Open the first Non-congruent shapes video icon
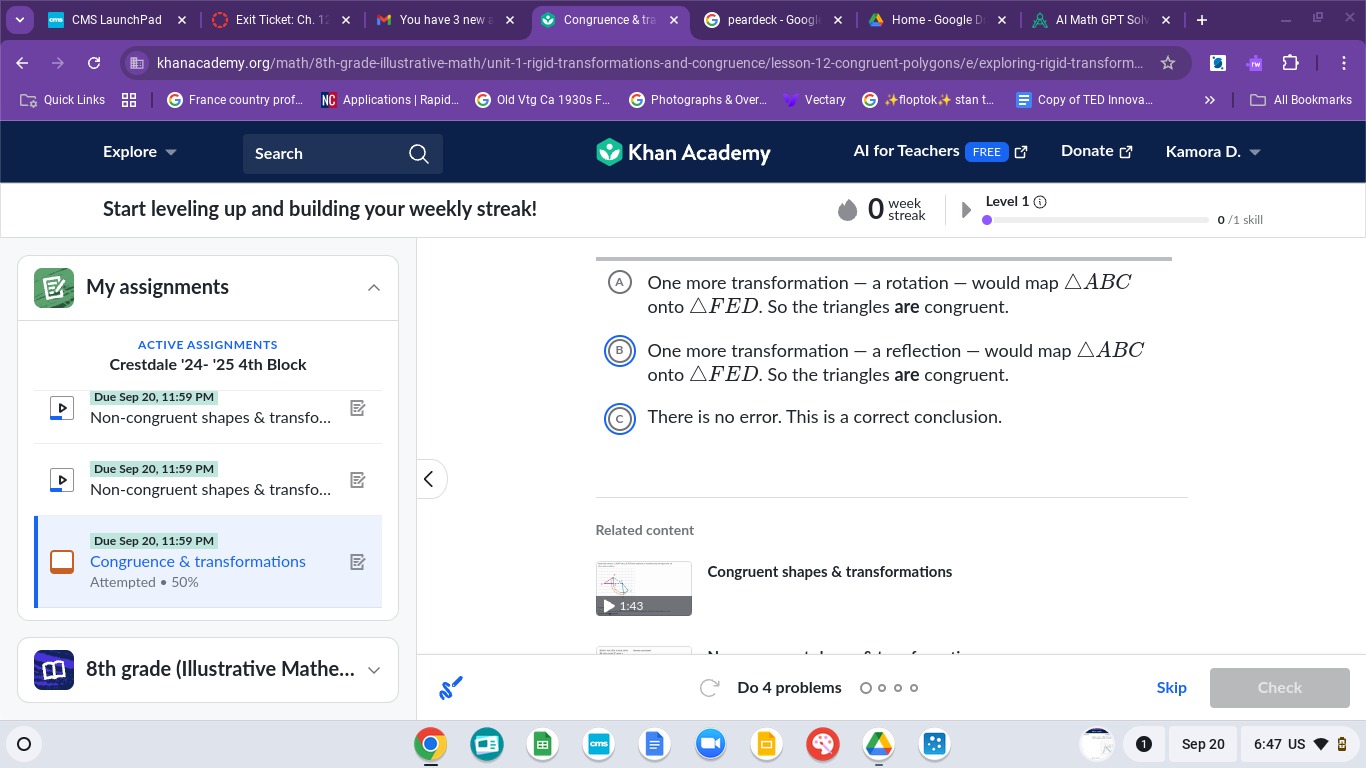 tap(62, 408)
